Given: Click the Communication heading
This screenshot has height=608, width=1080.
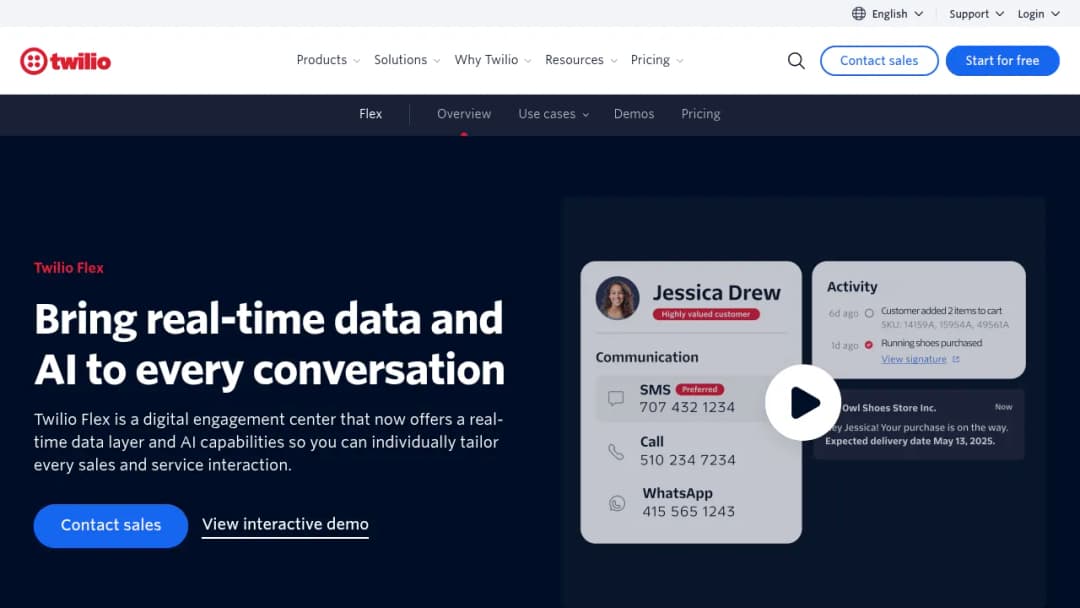Looking at the screenshot, I should (647, 357).
